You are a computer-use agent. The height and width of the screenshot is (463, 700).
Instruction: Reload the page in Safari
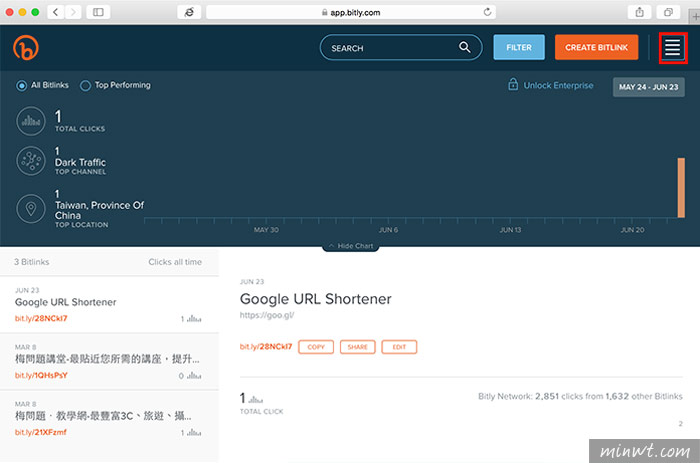(488, 12)
